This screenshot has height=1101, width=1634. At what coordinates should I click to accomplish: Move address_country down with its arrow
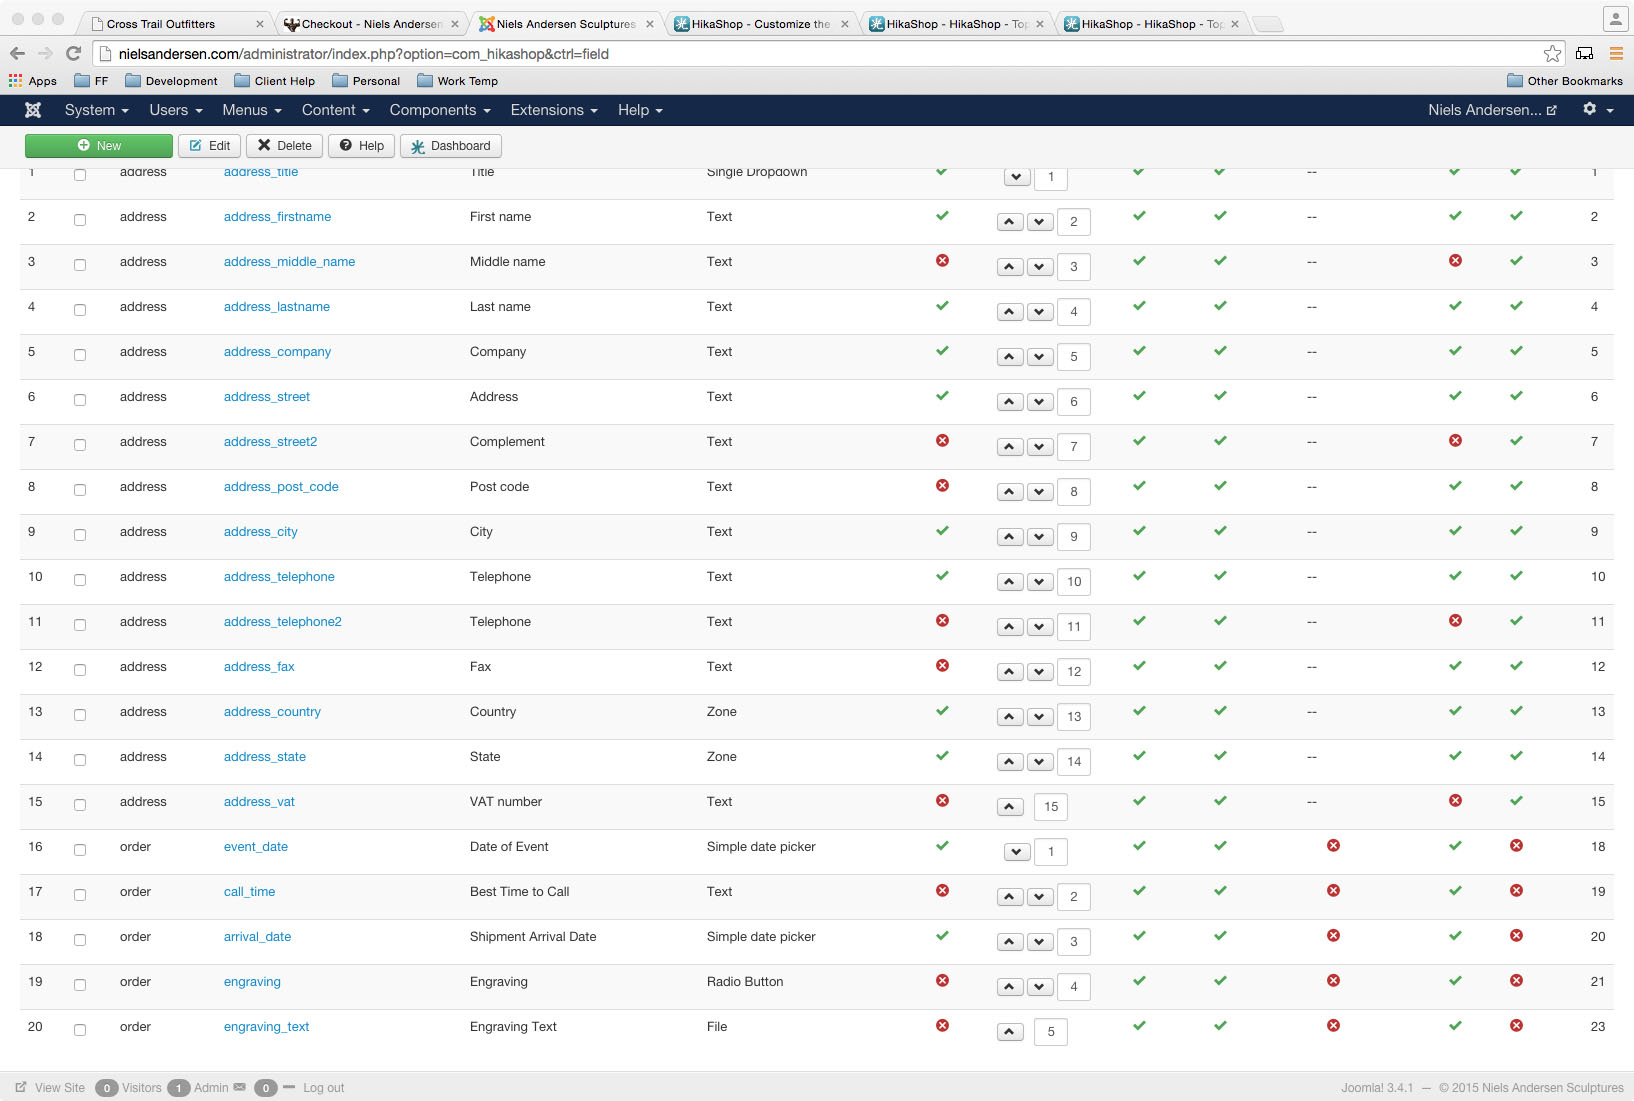1040,717
